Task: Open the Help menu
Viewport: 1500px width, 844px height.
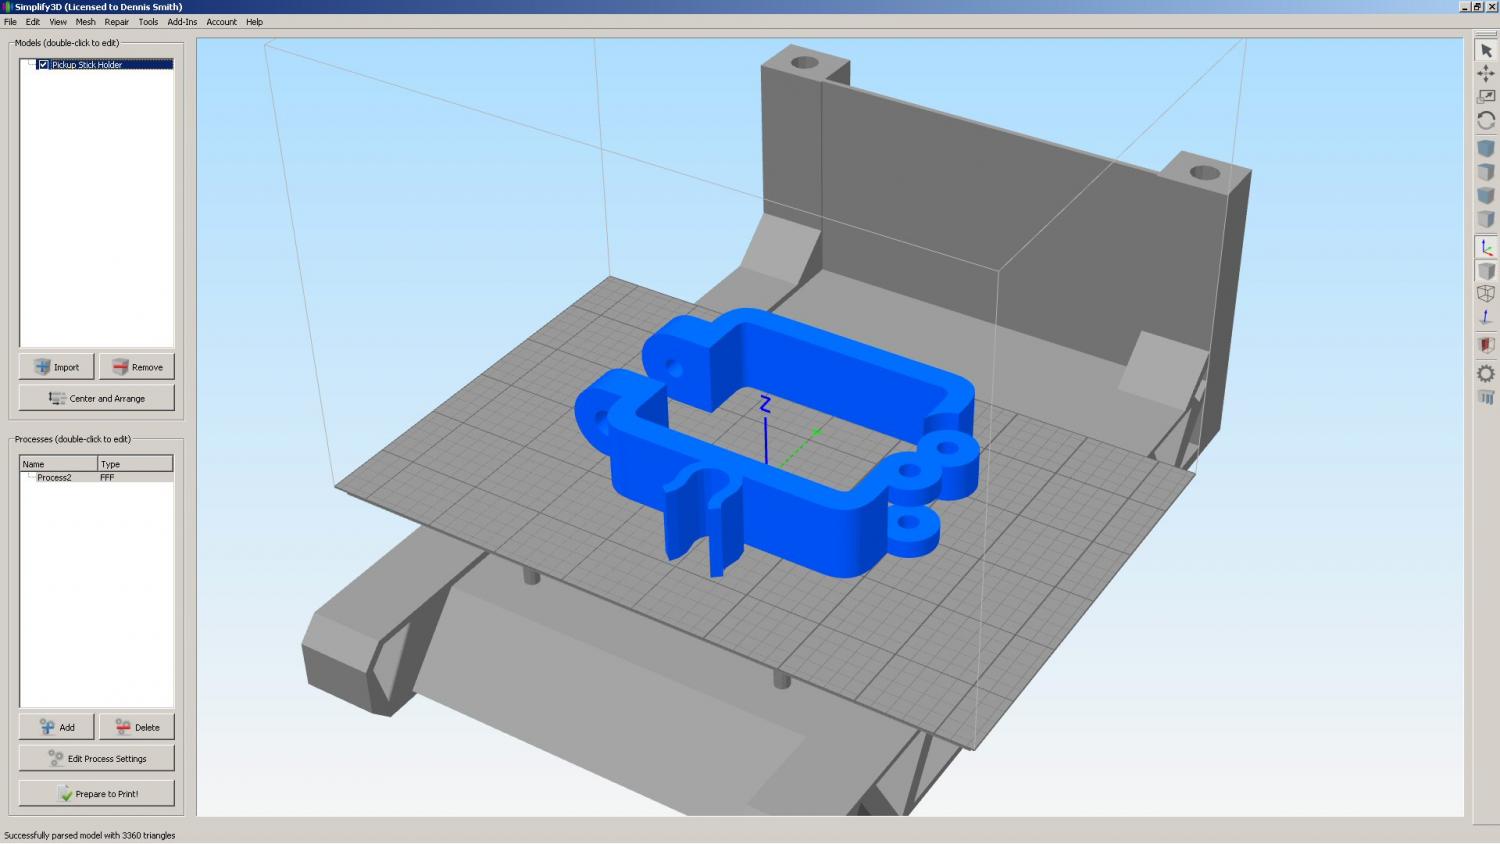Action: click(x=254, y=22)
